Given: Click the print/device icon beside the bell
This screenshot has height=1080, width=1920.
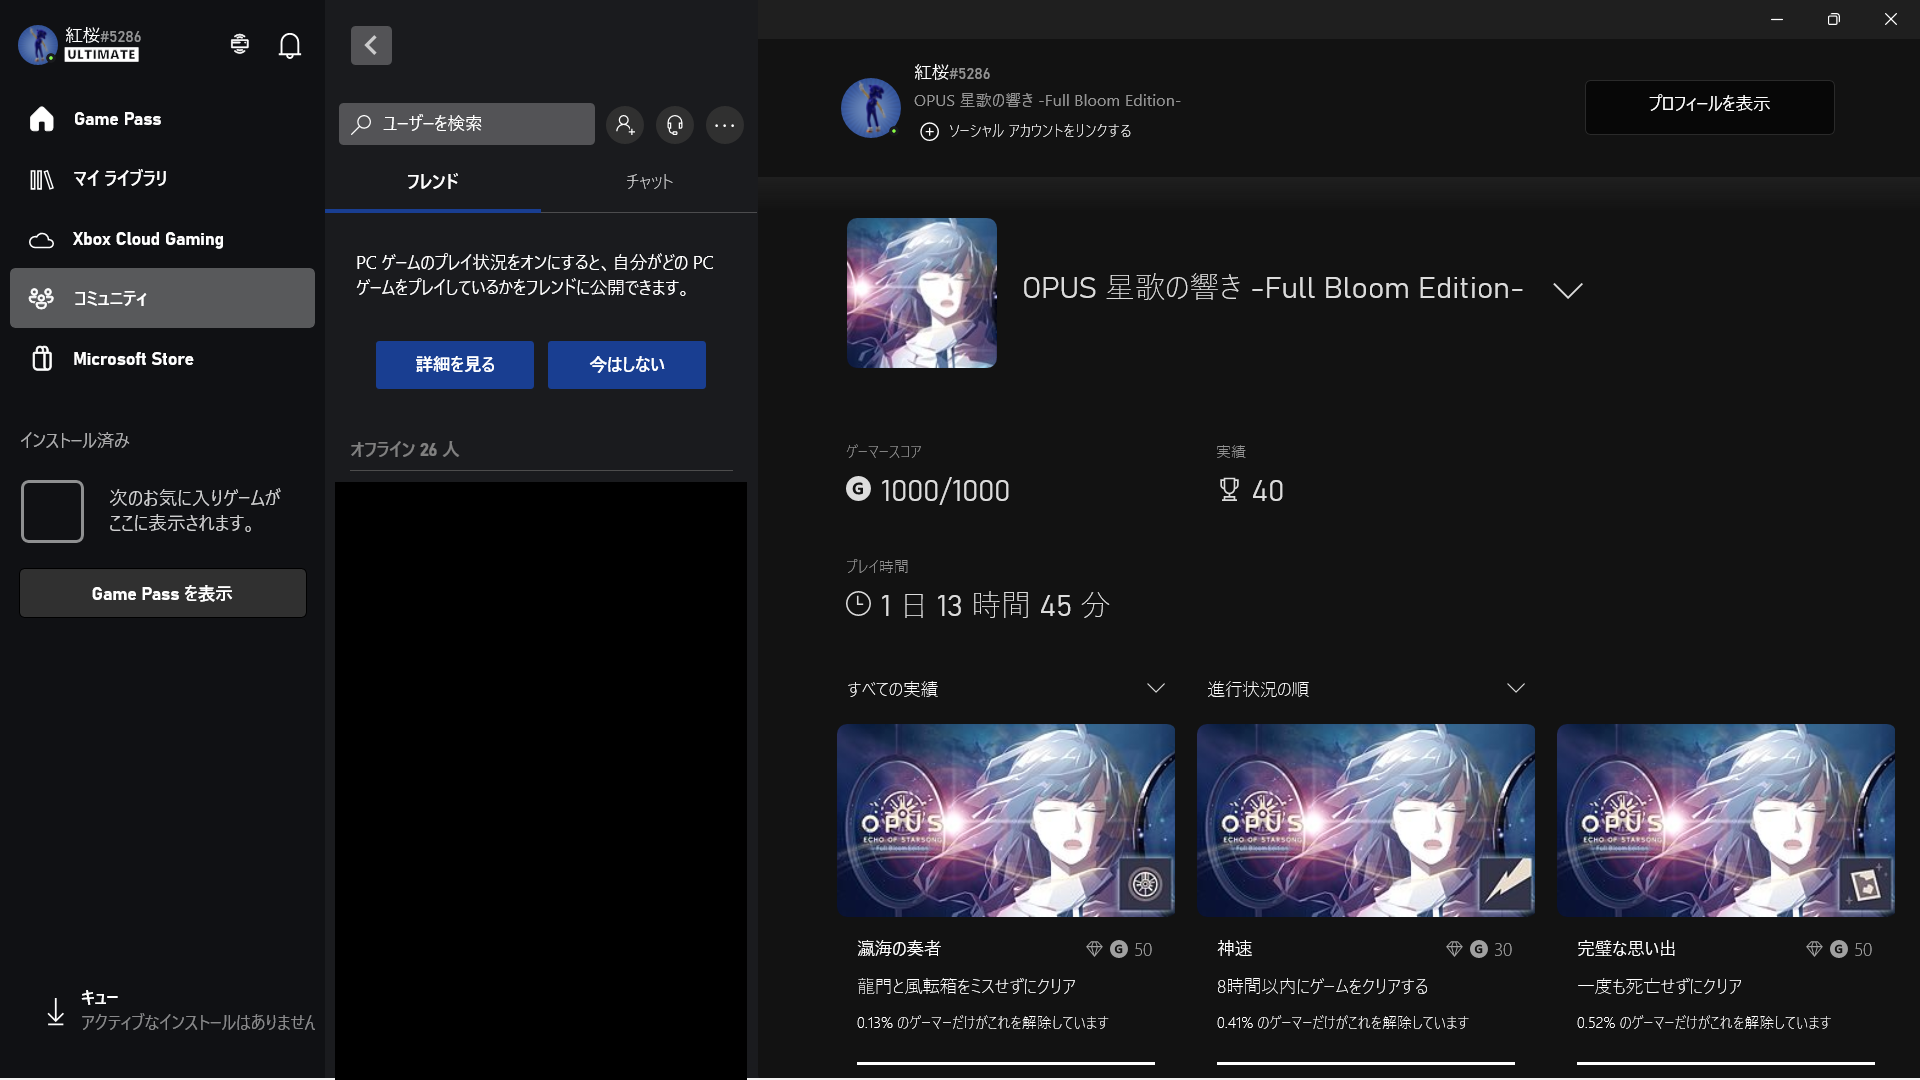Looking at the screenshot, I should [x=239, y=44].
